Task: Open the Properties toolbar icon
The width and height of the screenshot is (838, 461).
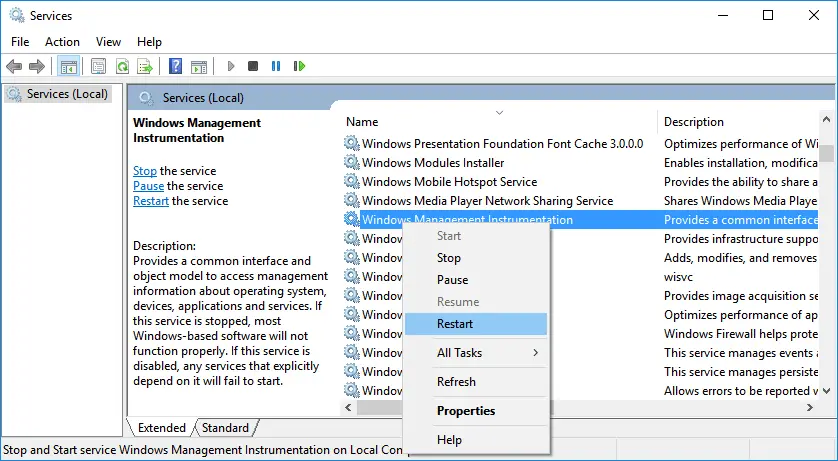Action: pos(98,66)
